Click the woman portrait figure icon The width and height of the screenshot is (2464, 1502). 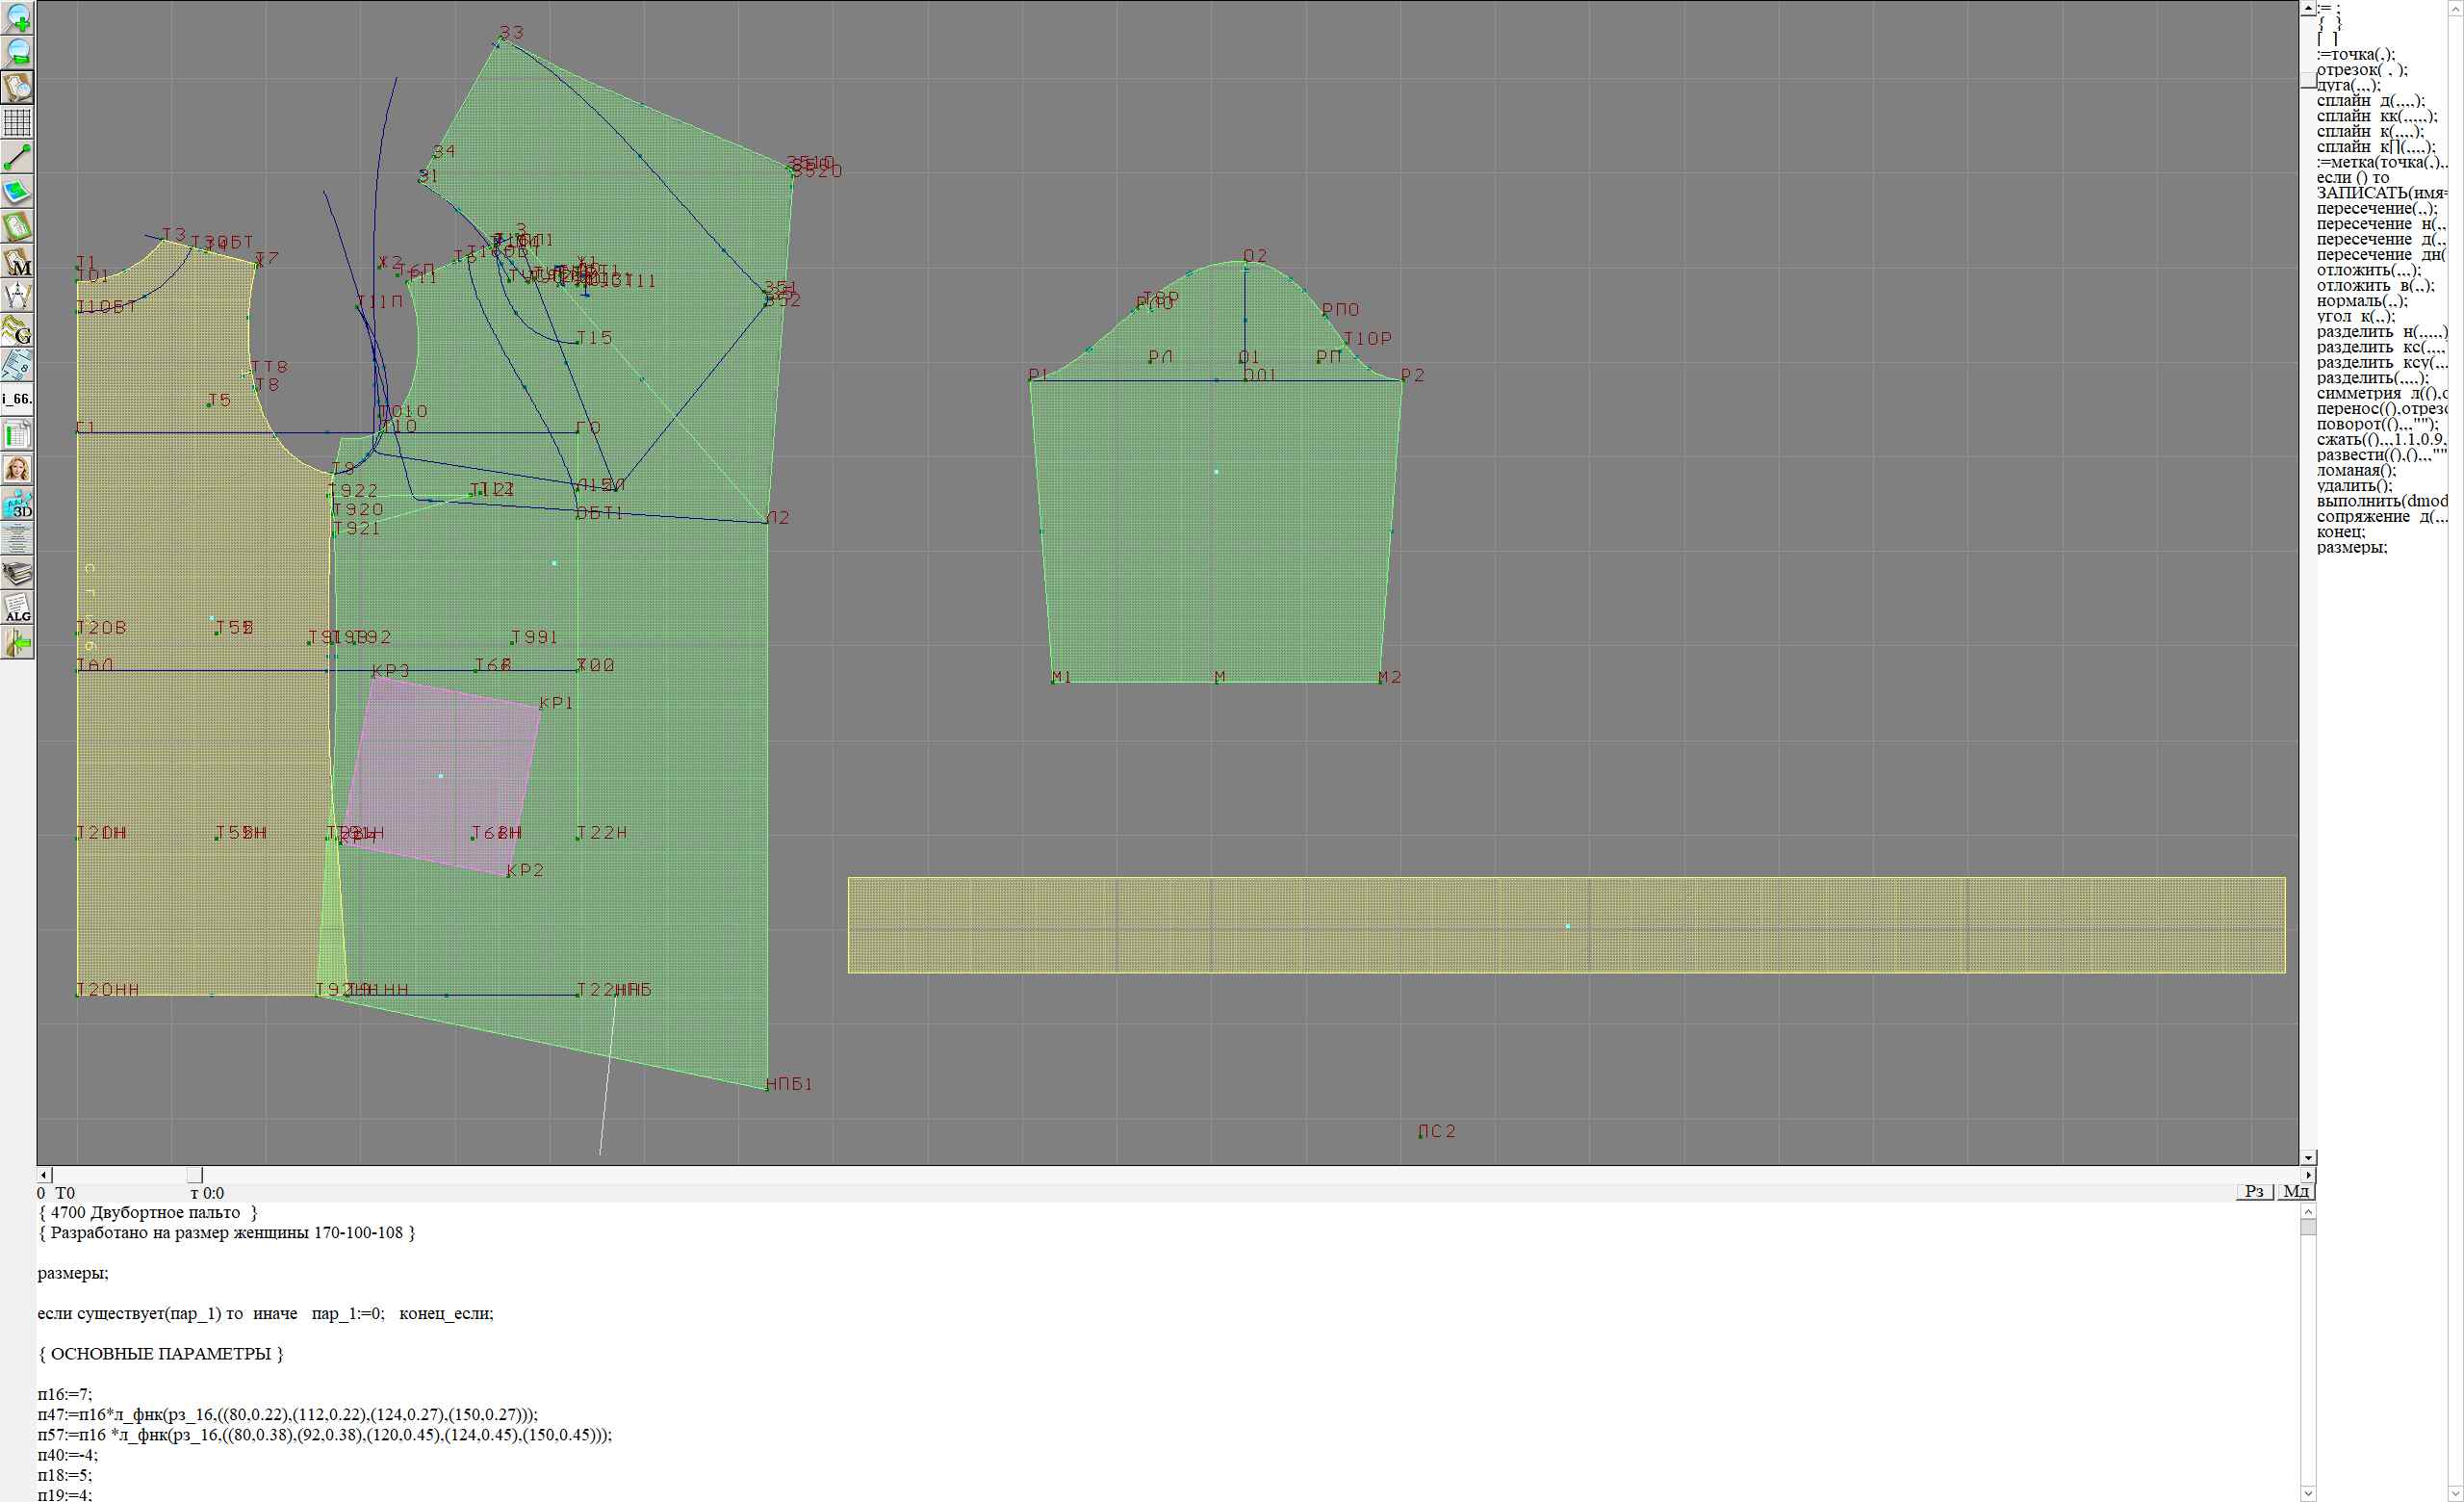click(x=18, y=469)
